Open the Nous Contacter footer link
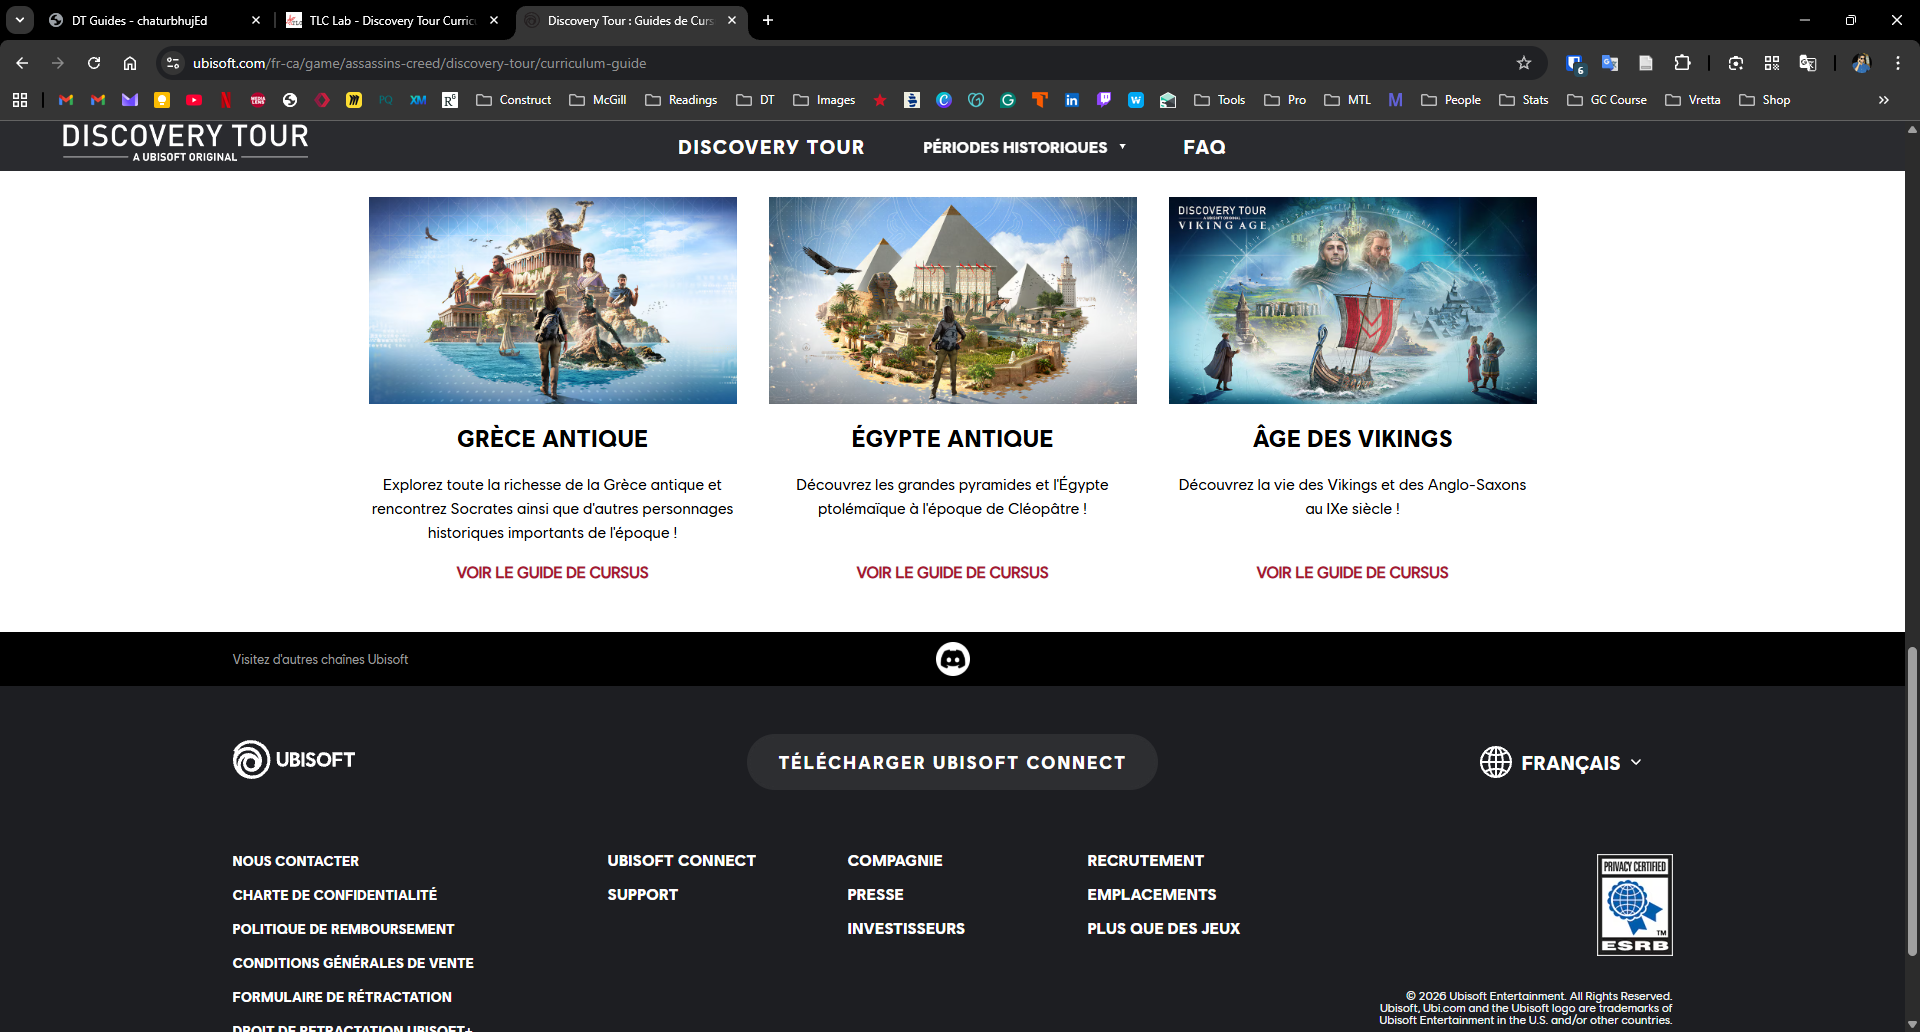The width and height of the screenshot is (1920, 1032). 295,861
